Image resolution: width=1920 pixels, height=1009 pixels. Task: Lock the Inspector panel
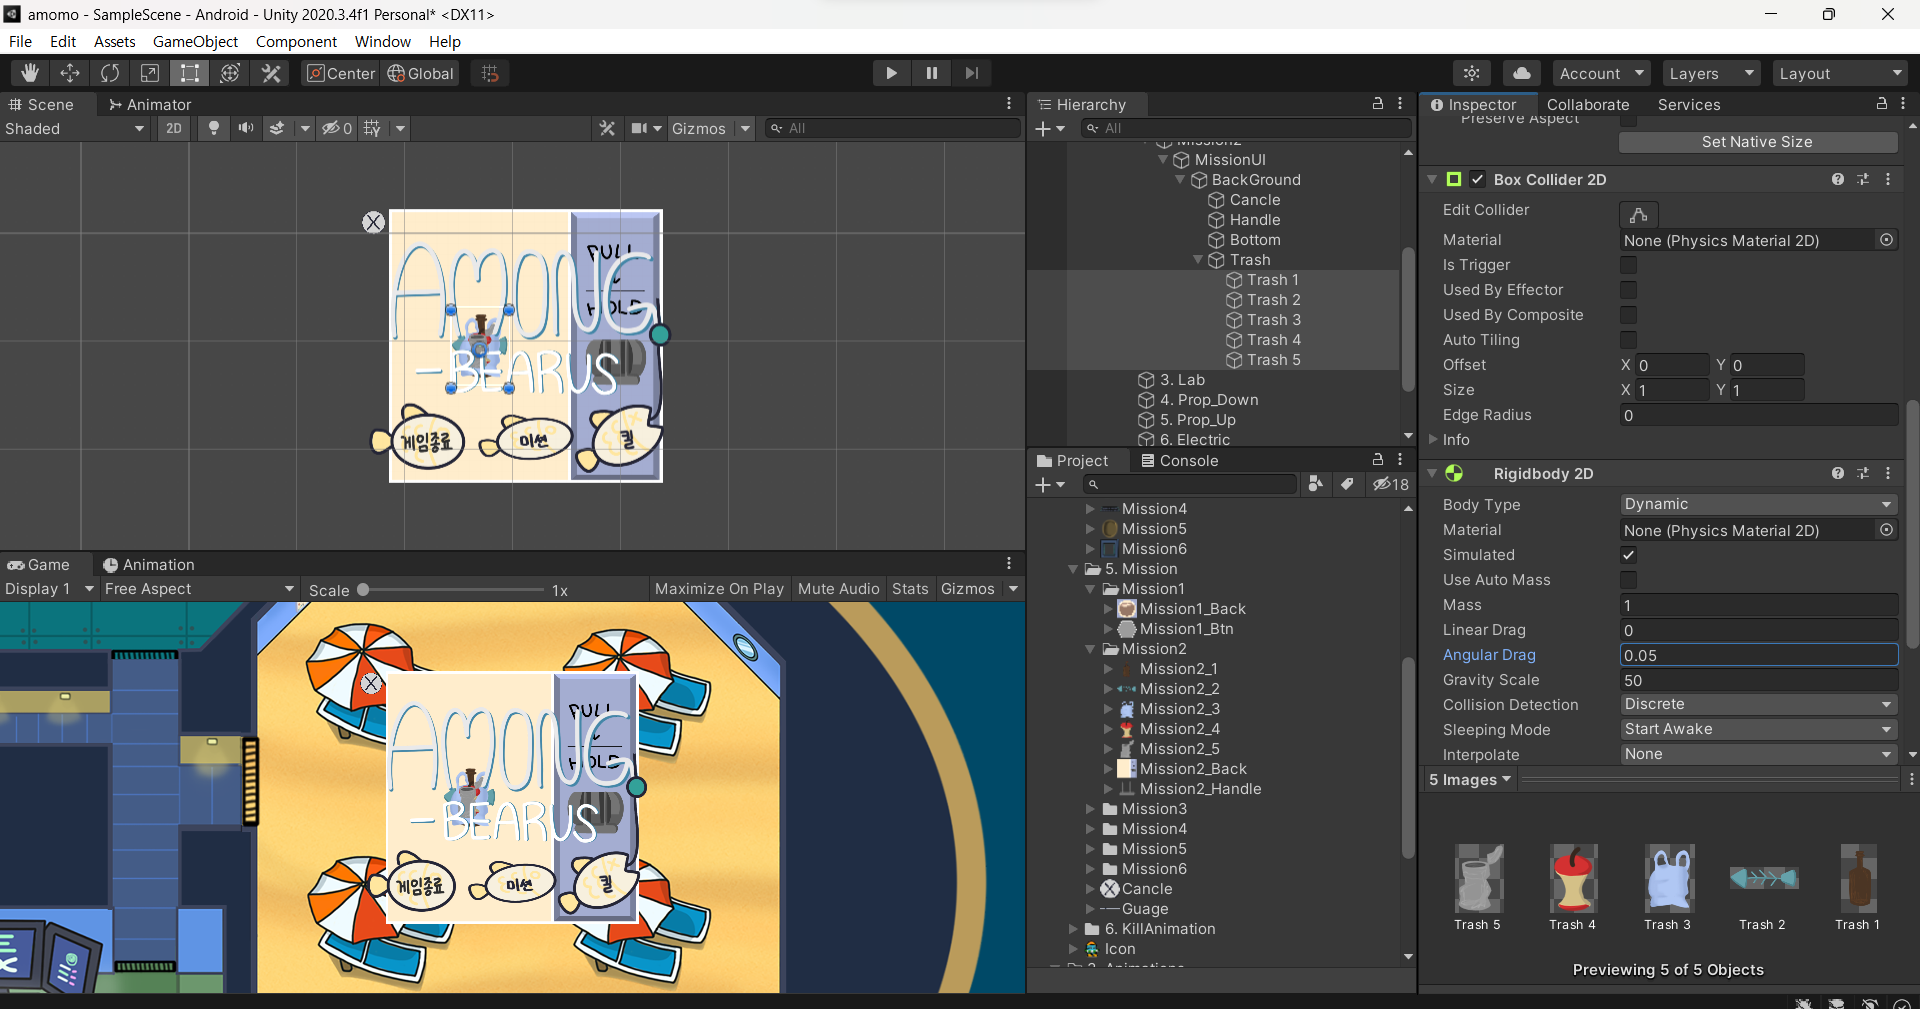click(x=1881, y=104)
